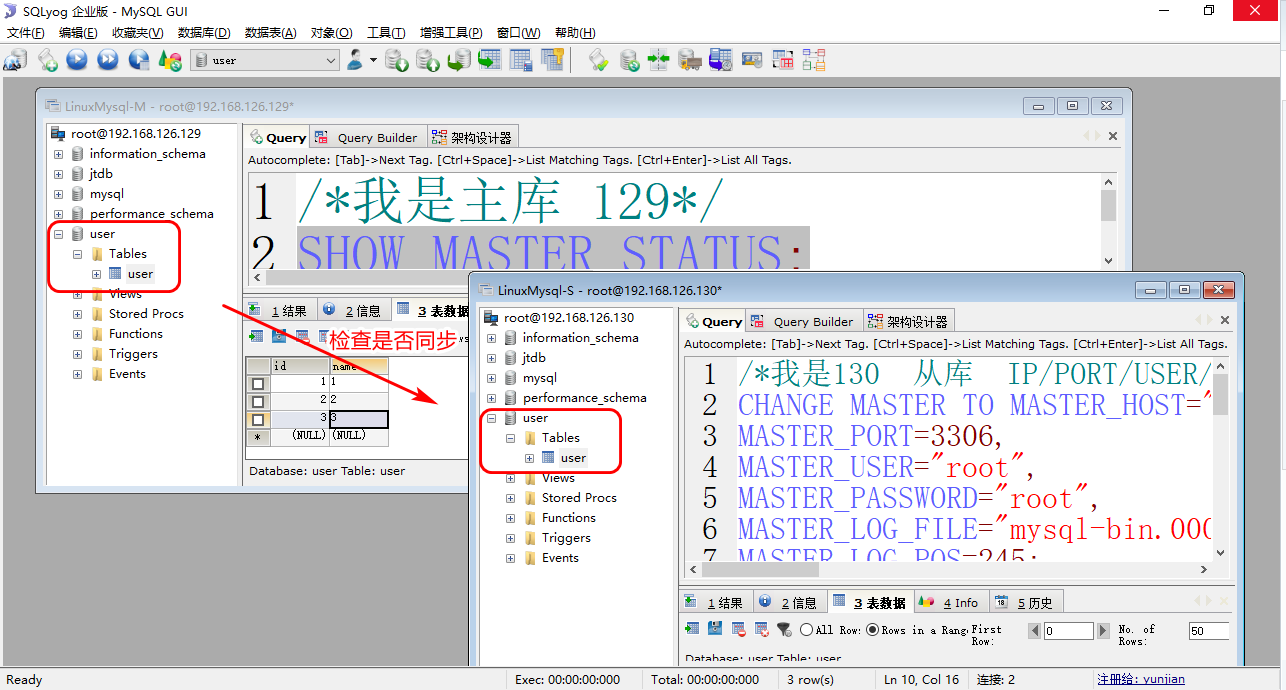Open a new query editor from toolbar

pos(47,60)
